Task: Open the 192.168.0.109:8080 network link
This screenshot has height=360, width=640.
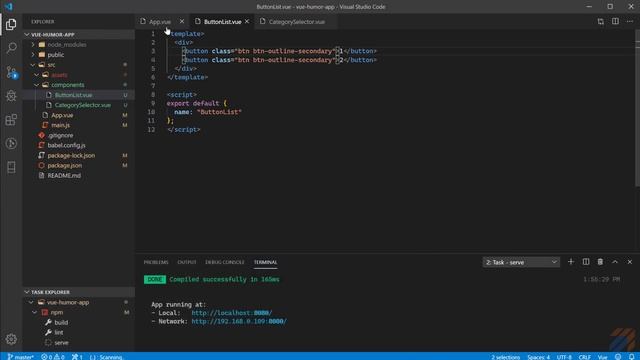Action: pyautogui.click(x=239, y=322)
